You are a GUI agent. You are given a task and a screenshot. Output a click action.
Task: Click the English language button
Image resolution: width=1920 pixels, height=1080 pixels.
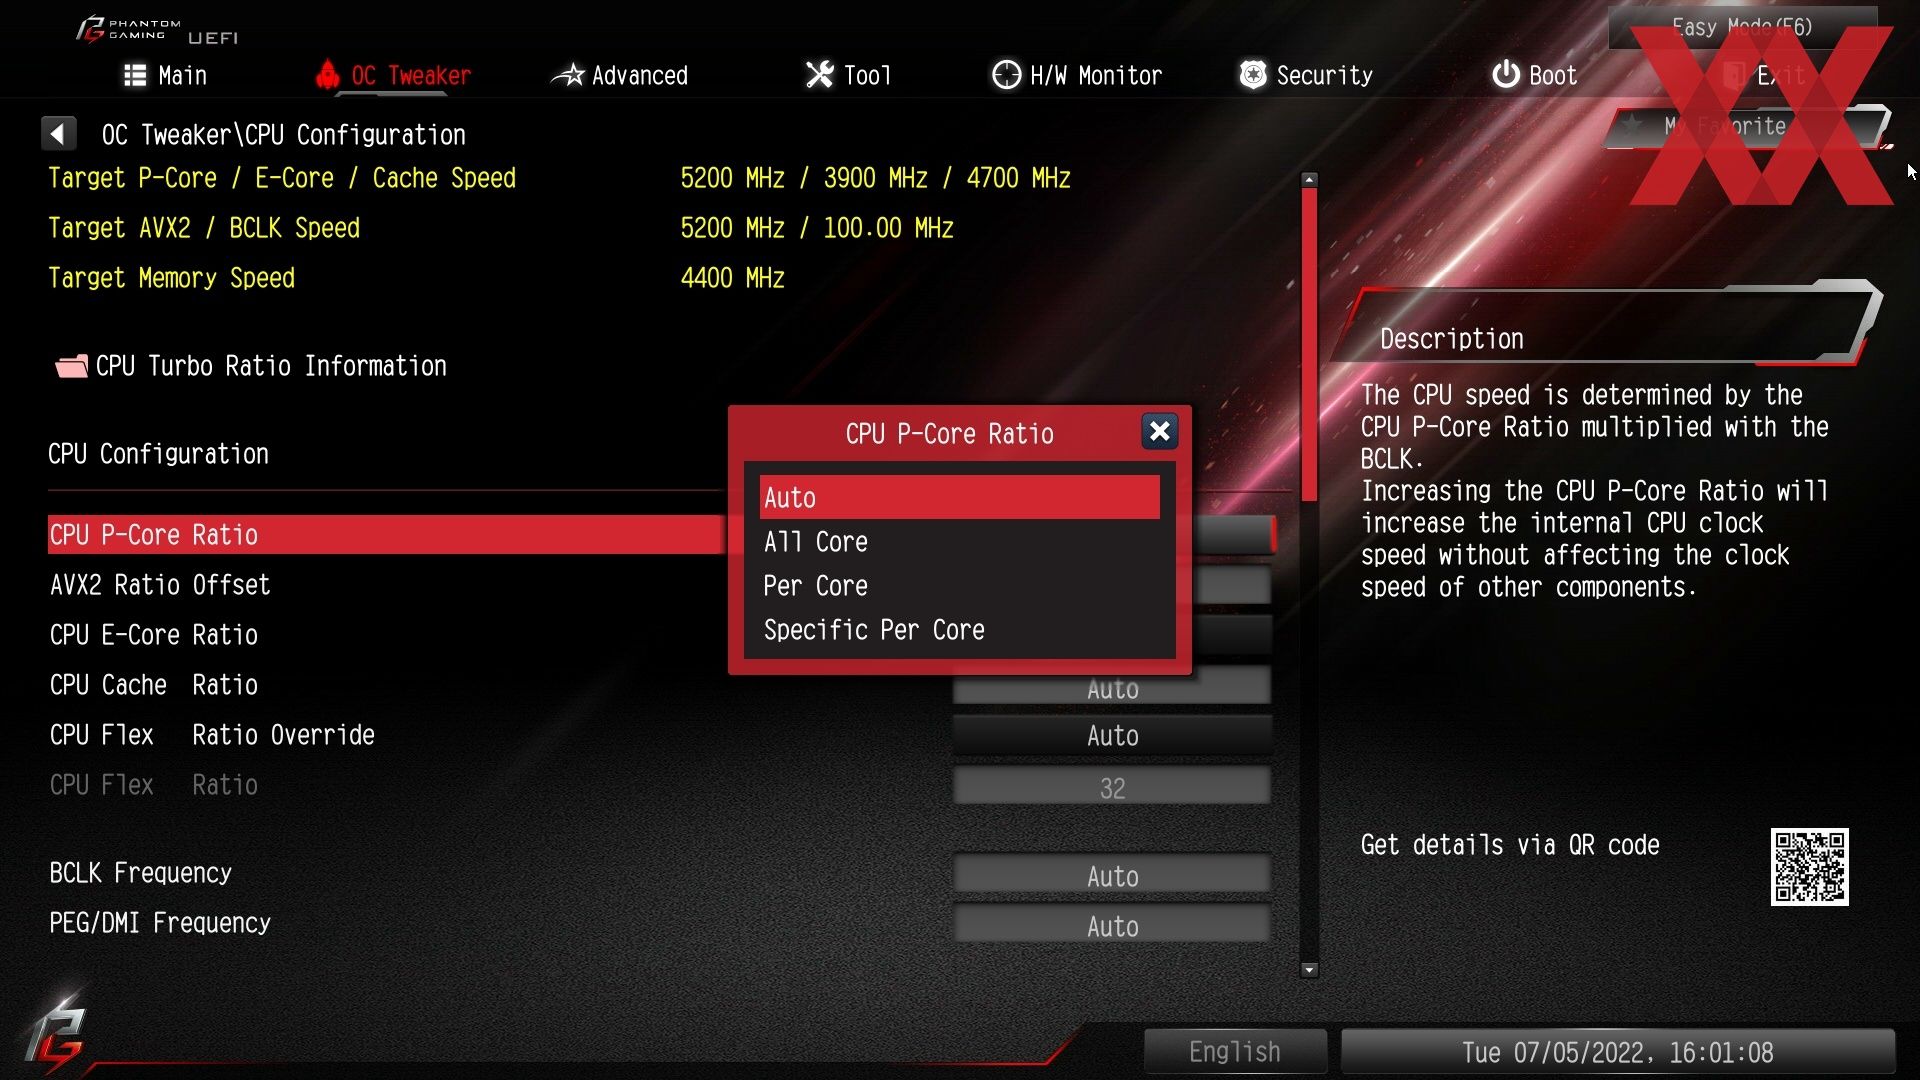coord(1235,1052)
